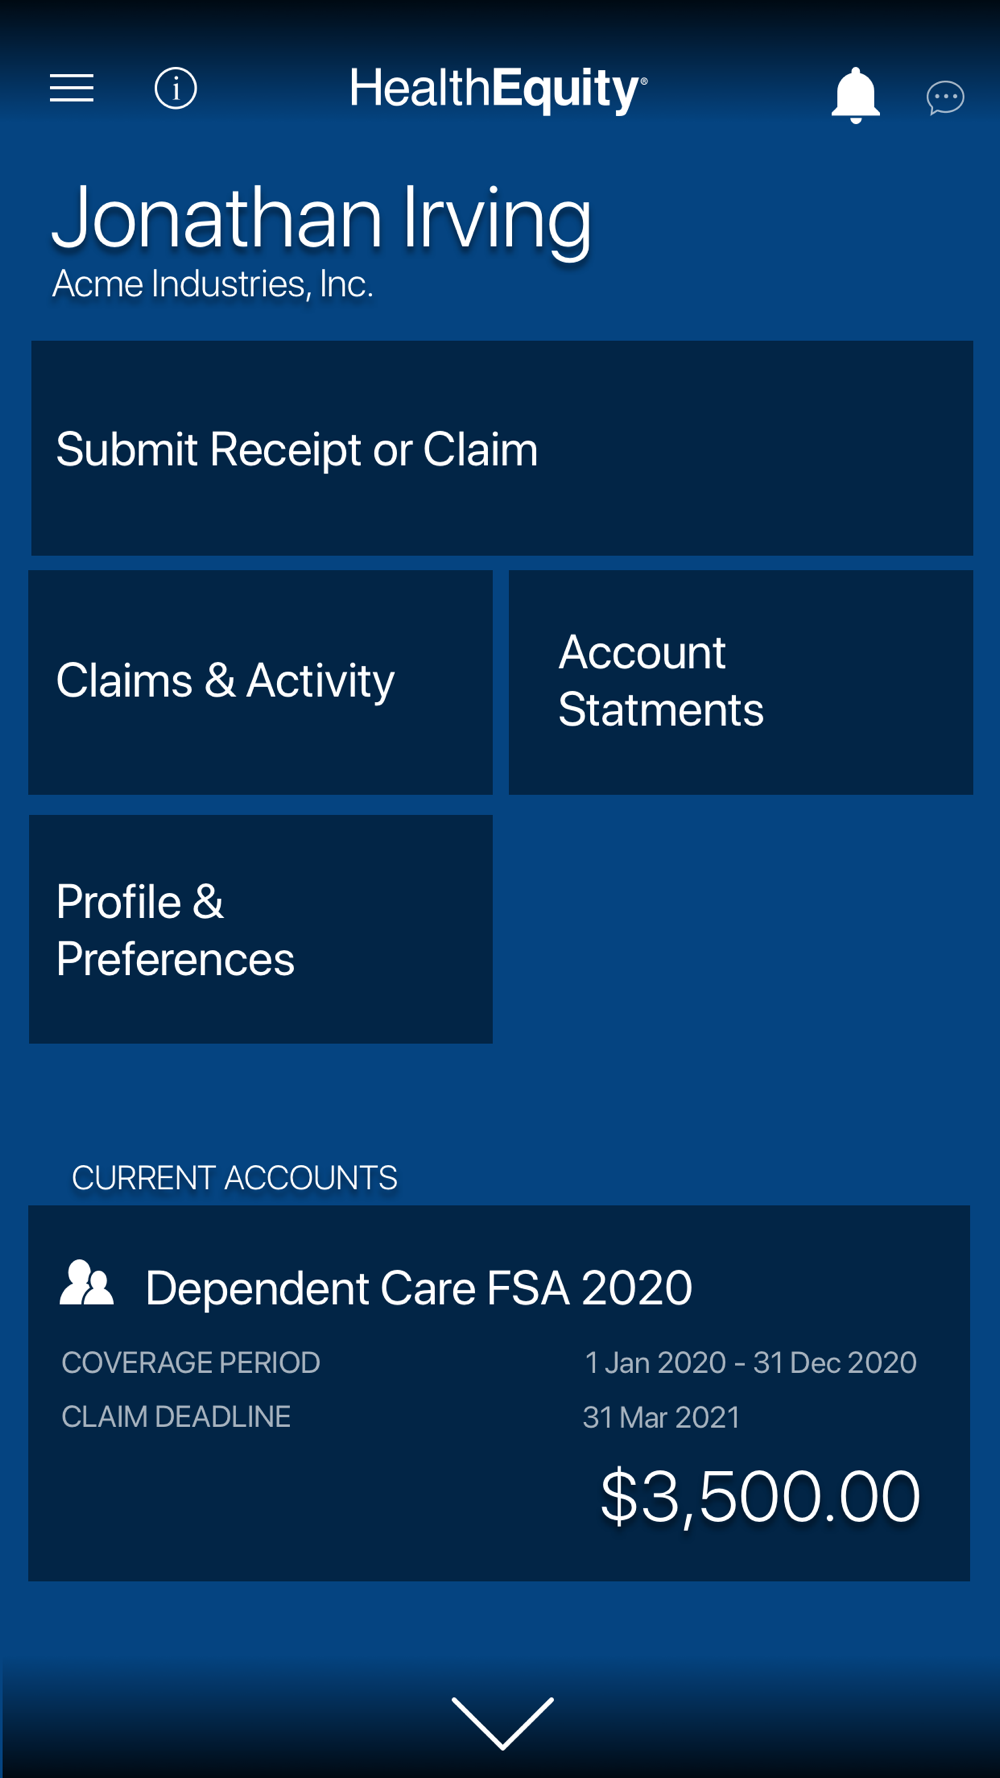Tap Acme Industries, Inc. employer label
Image resolution: width=1000 pixels, height=1778 pixels.
pyautogui.click(x=213, y=284)
